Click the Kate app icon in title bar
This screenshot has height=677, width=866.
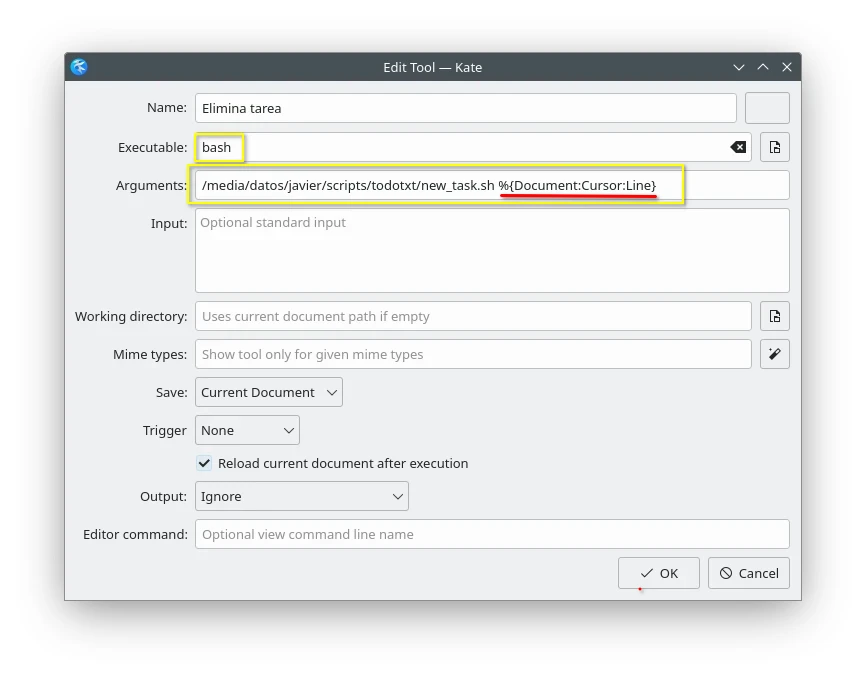[79, 67]
